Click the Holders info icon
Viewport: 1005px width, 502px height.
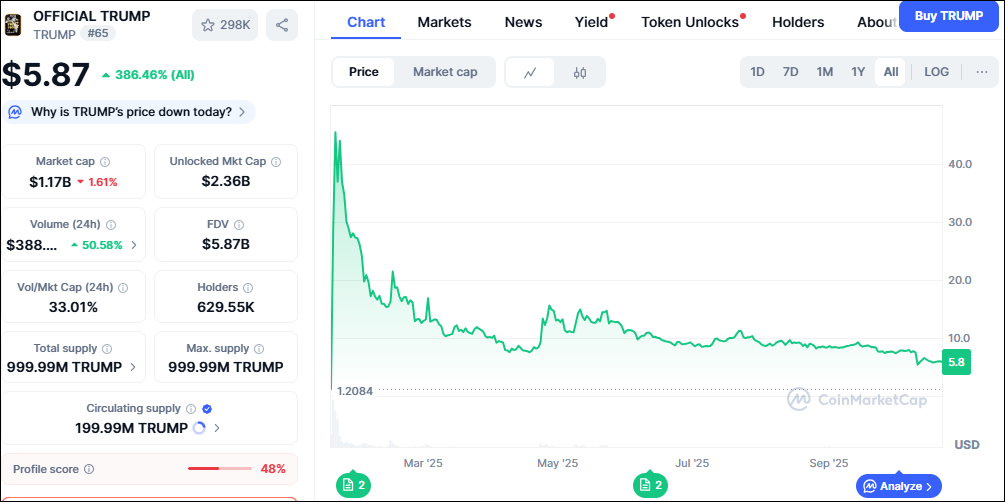248,288
